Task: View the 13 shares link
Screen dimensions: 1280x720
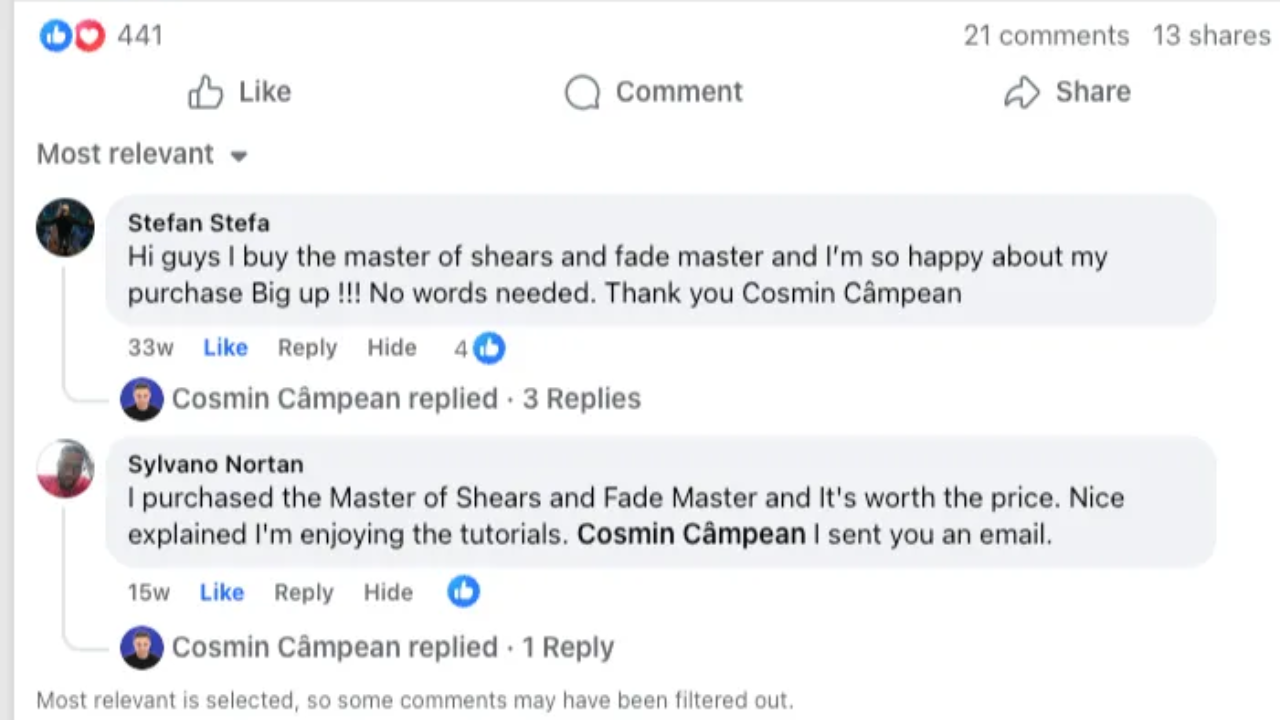Action: (1211, 36)
